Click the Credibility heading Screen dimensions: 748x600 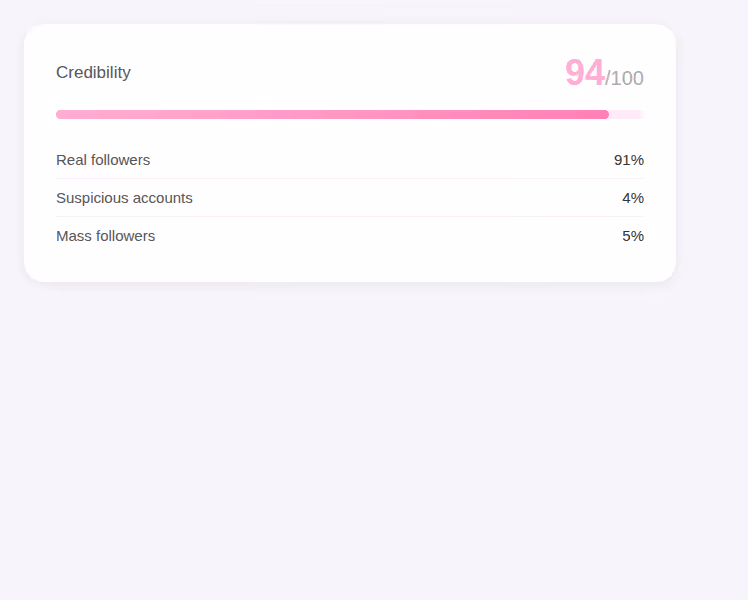(93, 72)
